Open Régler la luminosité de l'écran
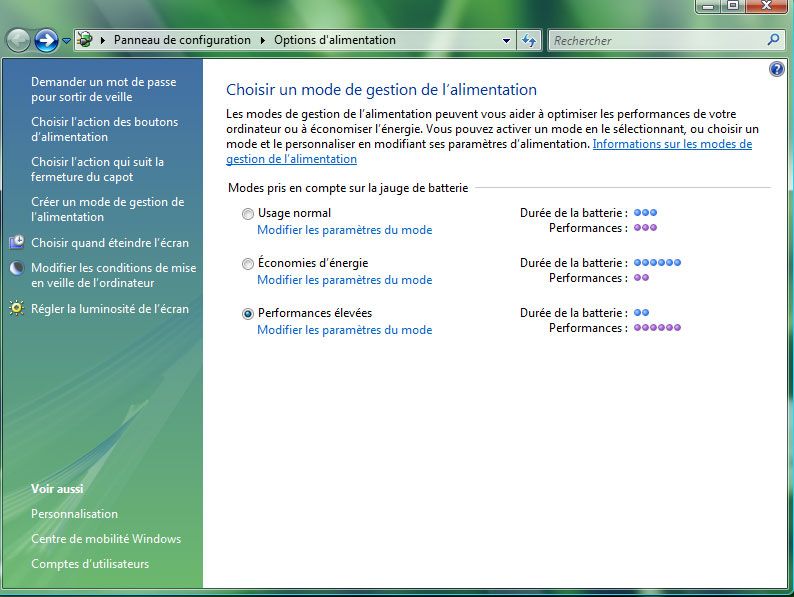This screenshot has width=794, height=597. [110, 308]
